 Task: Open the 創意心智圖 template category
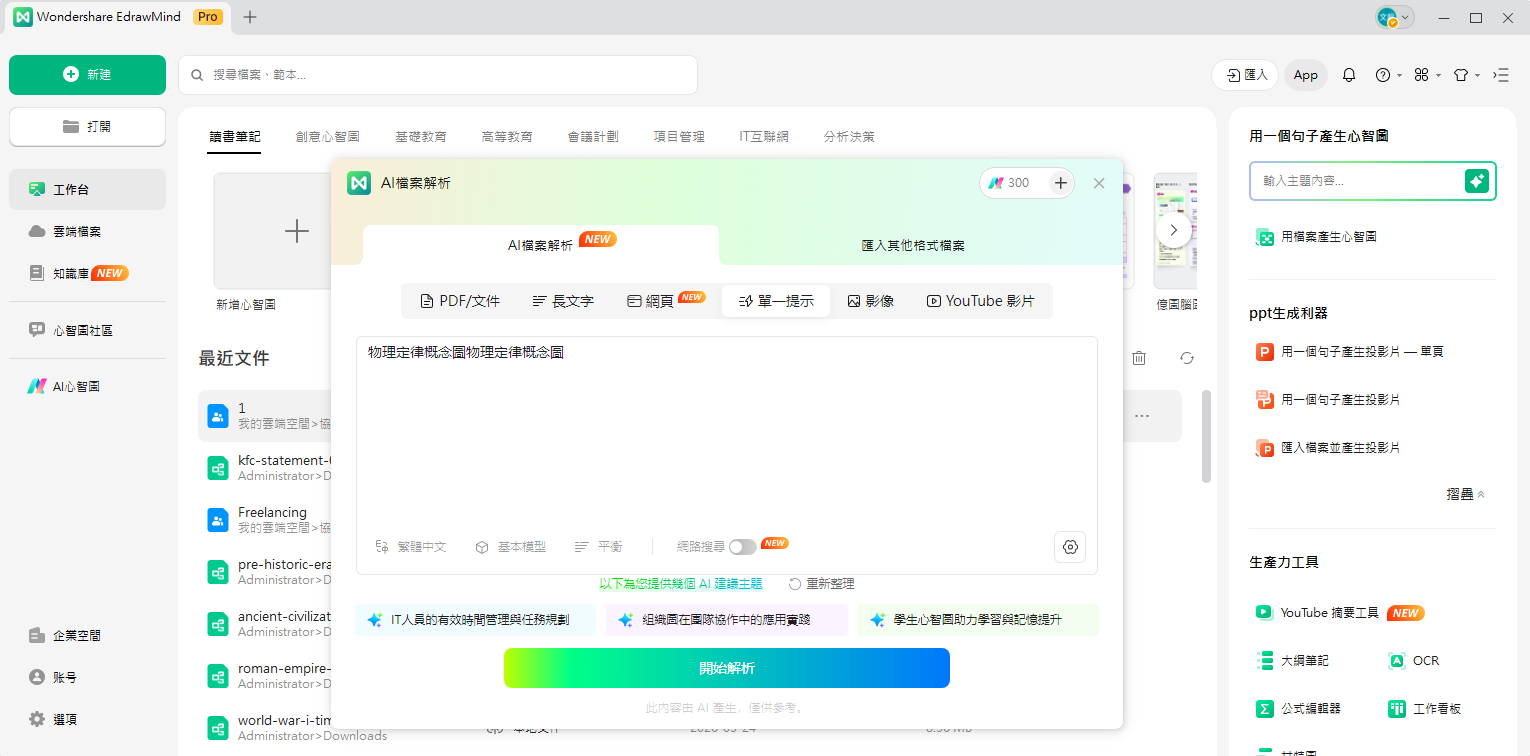[x=328, y=136]
